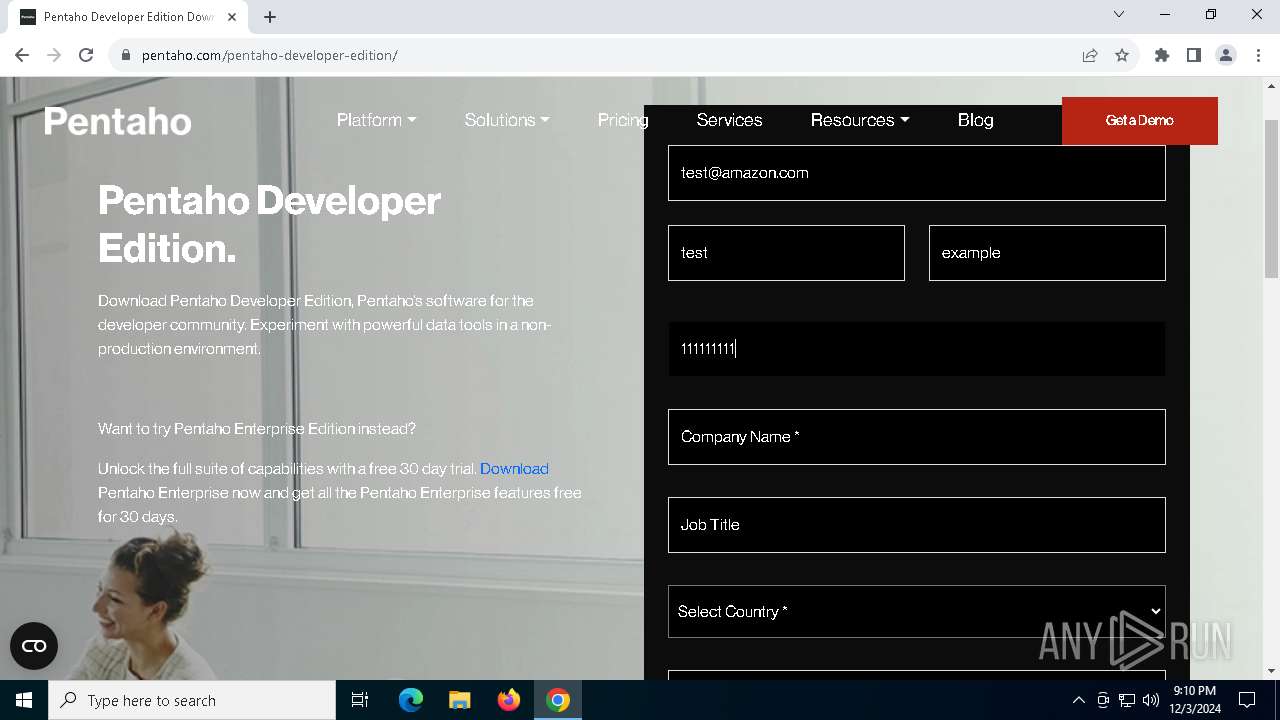This screenshot has height=720, width=1280.
Task: Close the Pentaho Developer Edition tab
Action: pos(233,17)
